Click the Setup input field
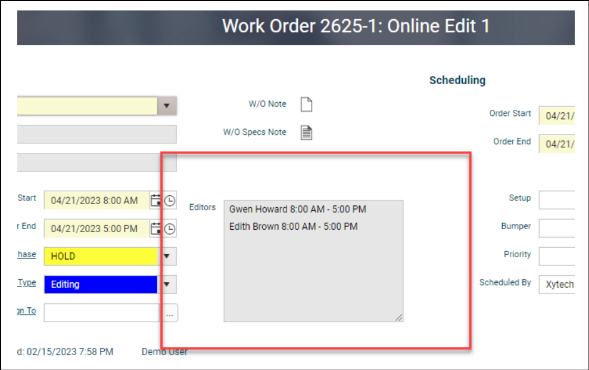 557,200
